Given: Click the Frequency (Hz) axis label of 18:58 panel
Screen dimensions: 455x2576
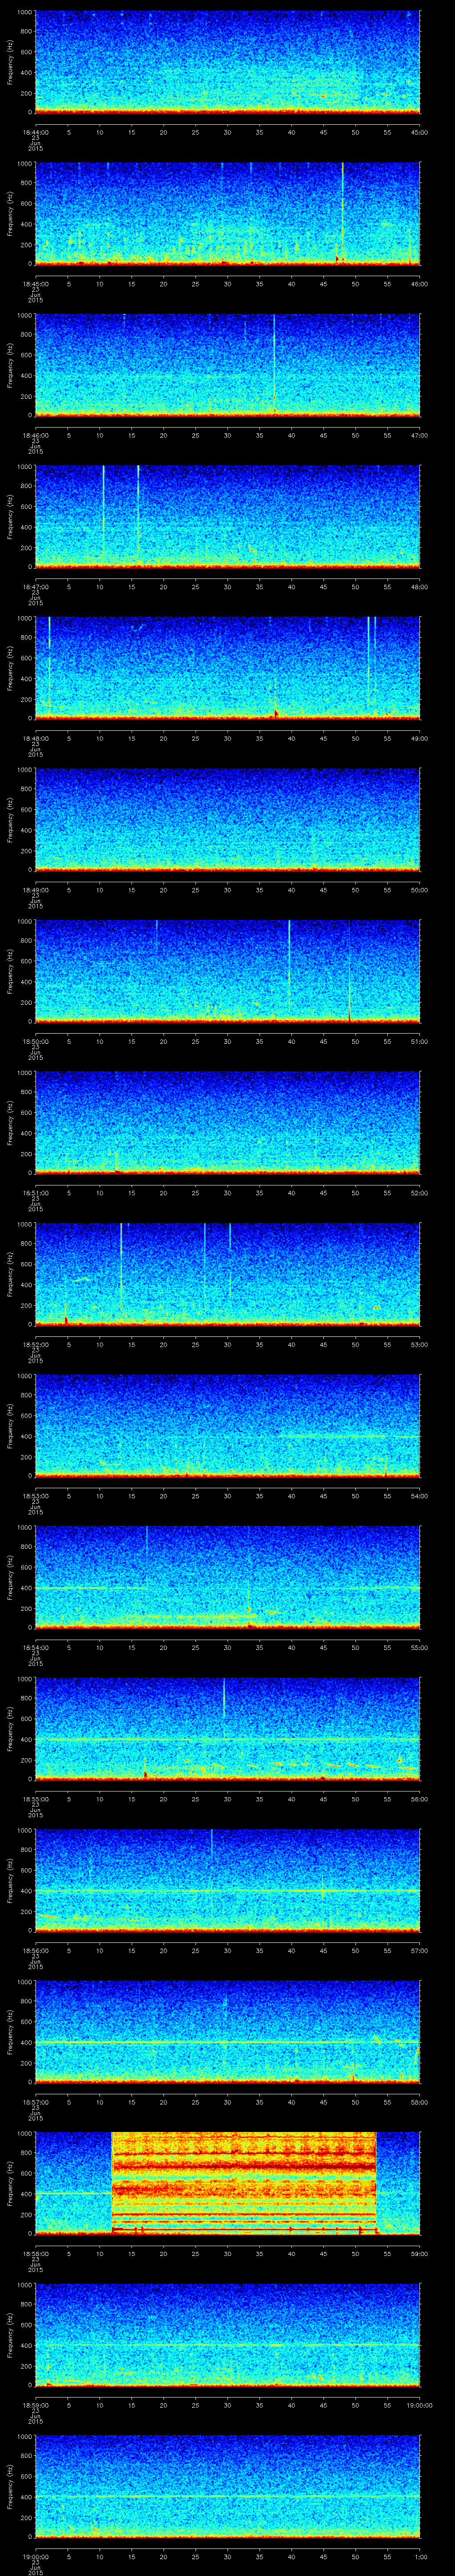Looking at the screenshot, I should [x=10, y=2182].
